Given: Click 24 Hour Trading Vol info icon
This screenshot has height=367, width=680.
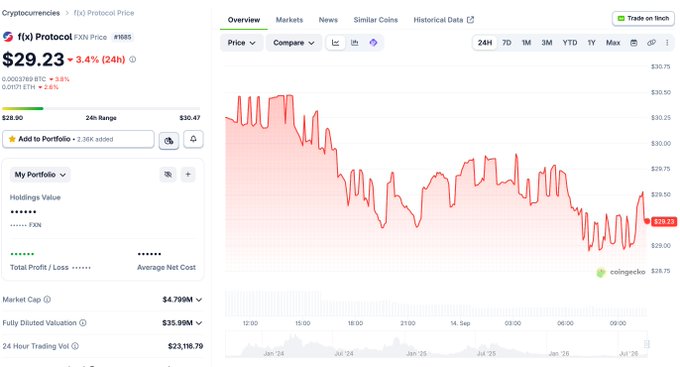Looking at the screenshot, I should pos(75,346).
